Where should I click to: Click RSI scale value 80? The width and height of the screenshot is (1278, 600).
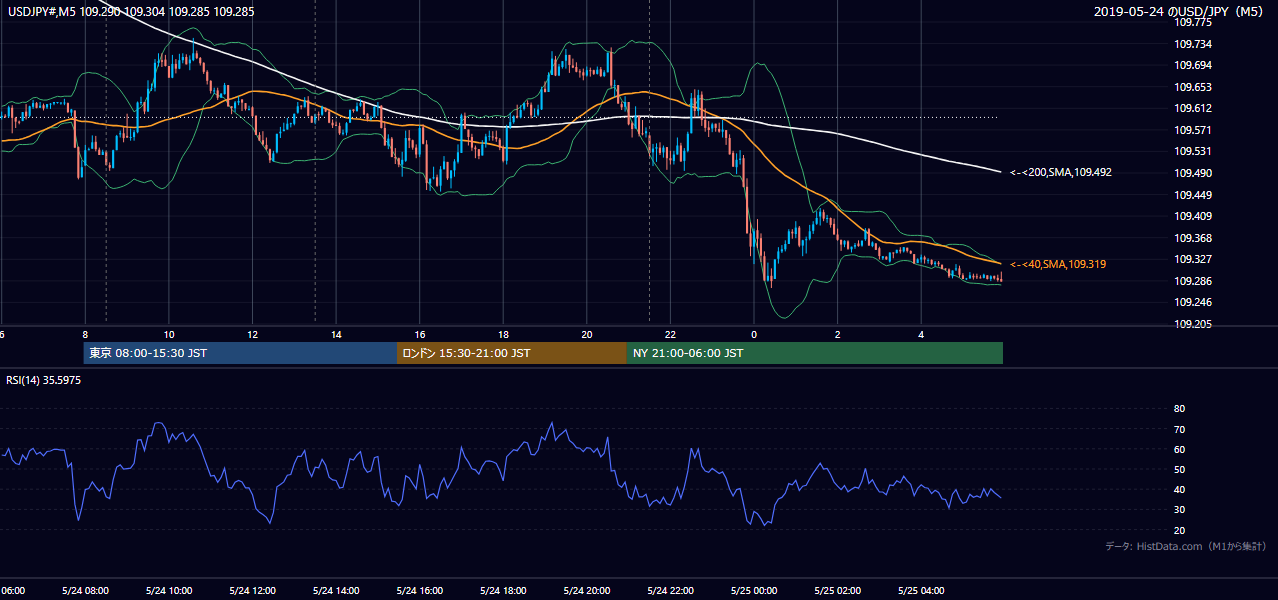1179,409
